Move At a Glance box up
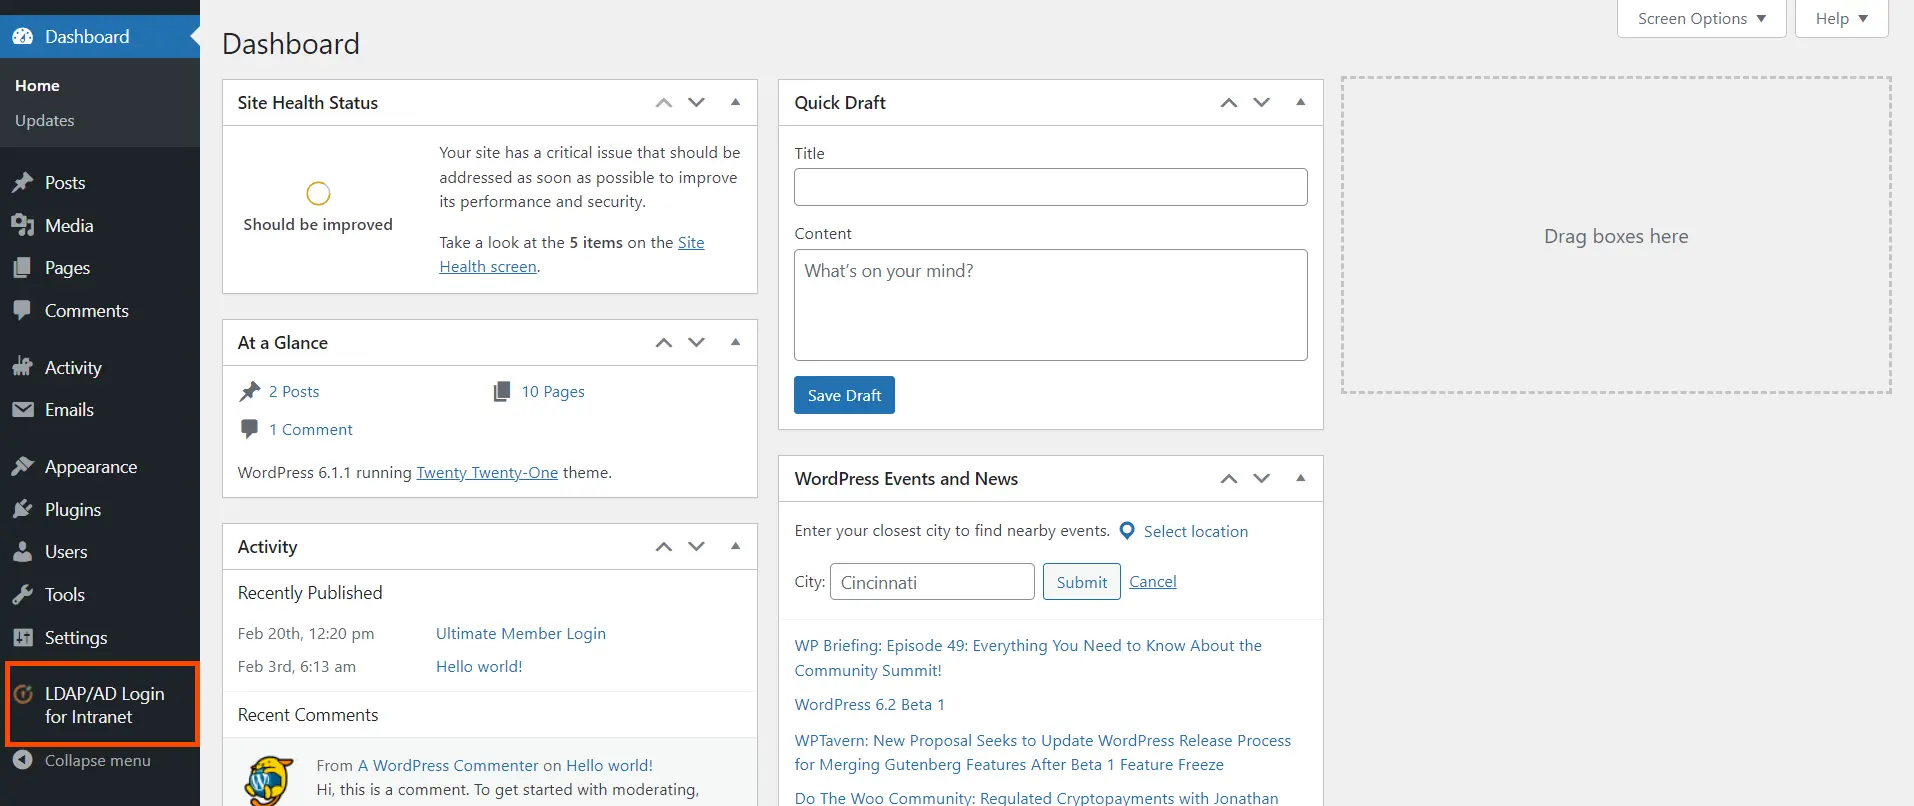 click(664, 343)
